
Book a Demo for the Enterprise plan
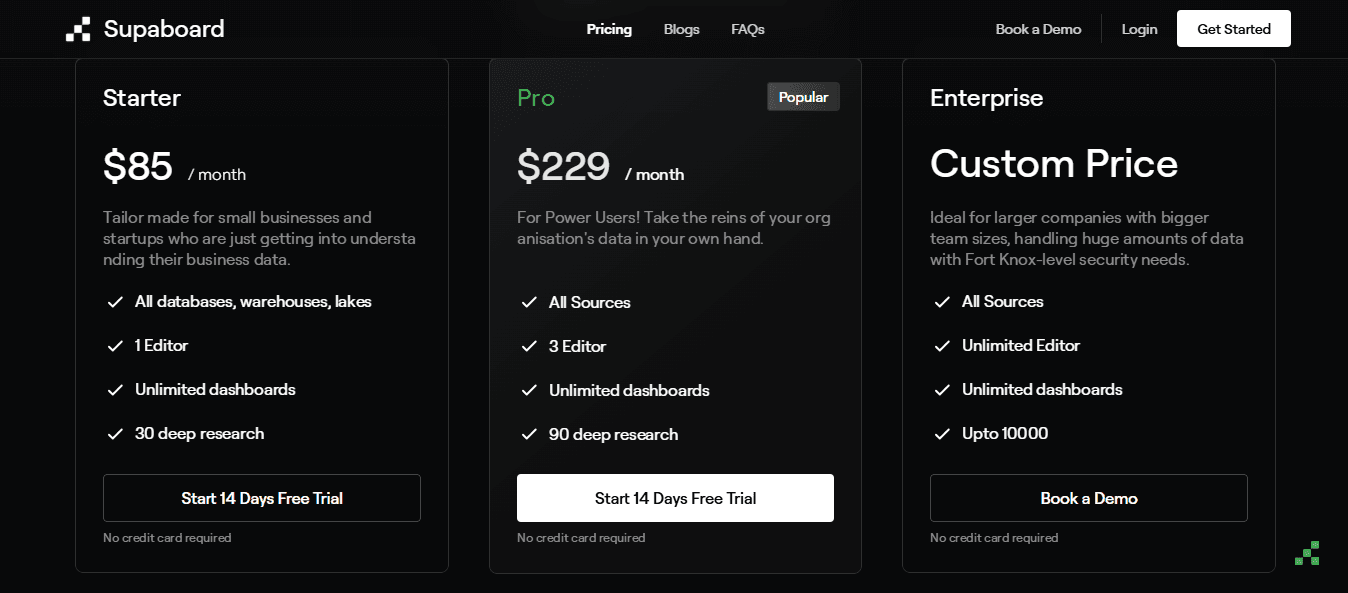1088,498
